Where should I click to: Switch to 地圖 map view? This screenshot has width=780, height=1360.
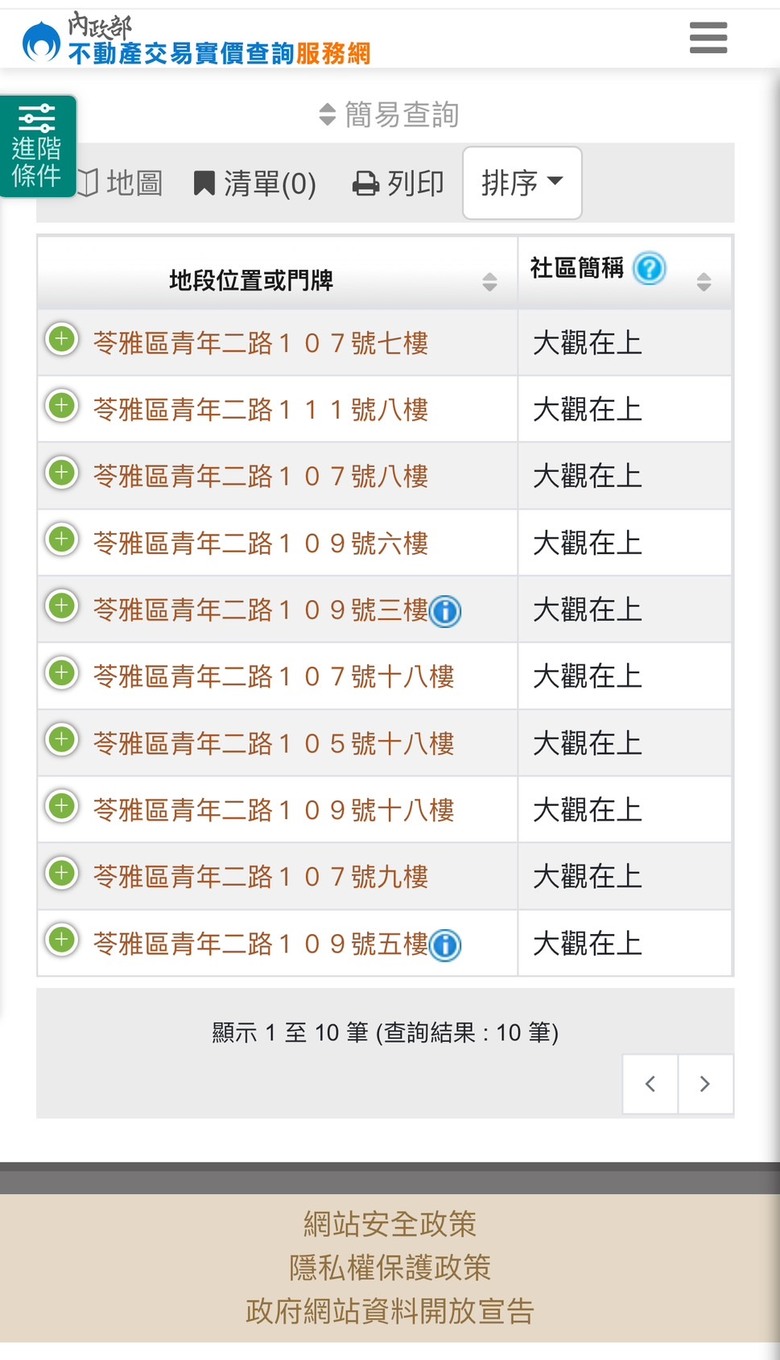119,183
